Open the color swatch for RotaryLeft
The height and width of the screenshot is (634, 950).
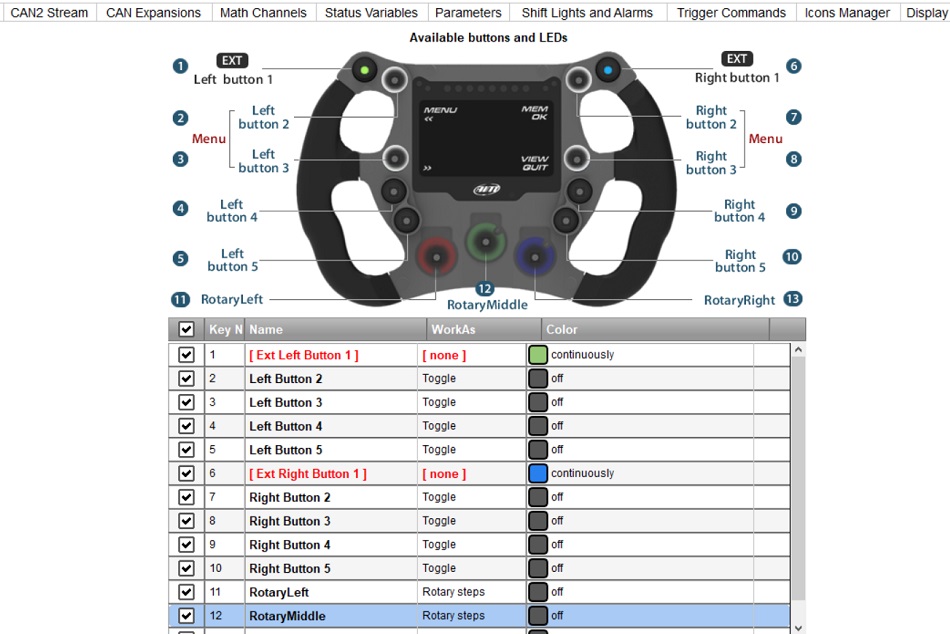[538, 592]
